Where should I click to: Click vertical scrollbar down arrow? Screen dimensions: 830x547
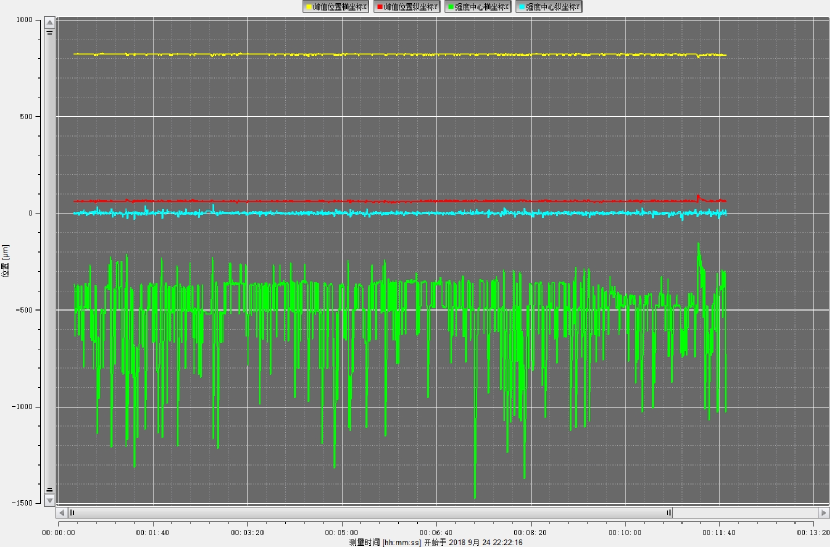pyautogui.click(x=49, y=500)
